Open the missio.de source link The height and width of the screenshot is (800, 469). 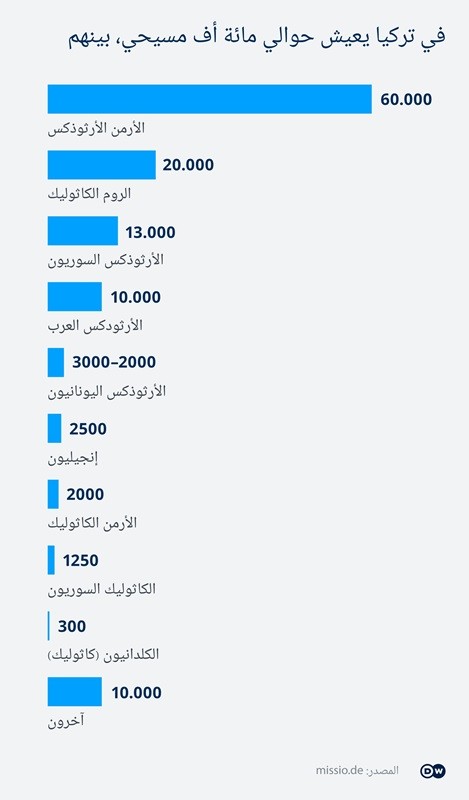coord(339,770)
